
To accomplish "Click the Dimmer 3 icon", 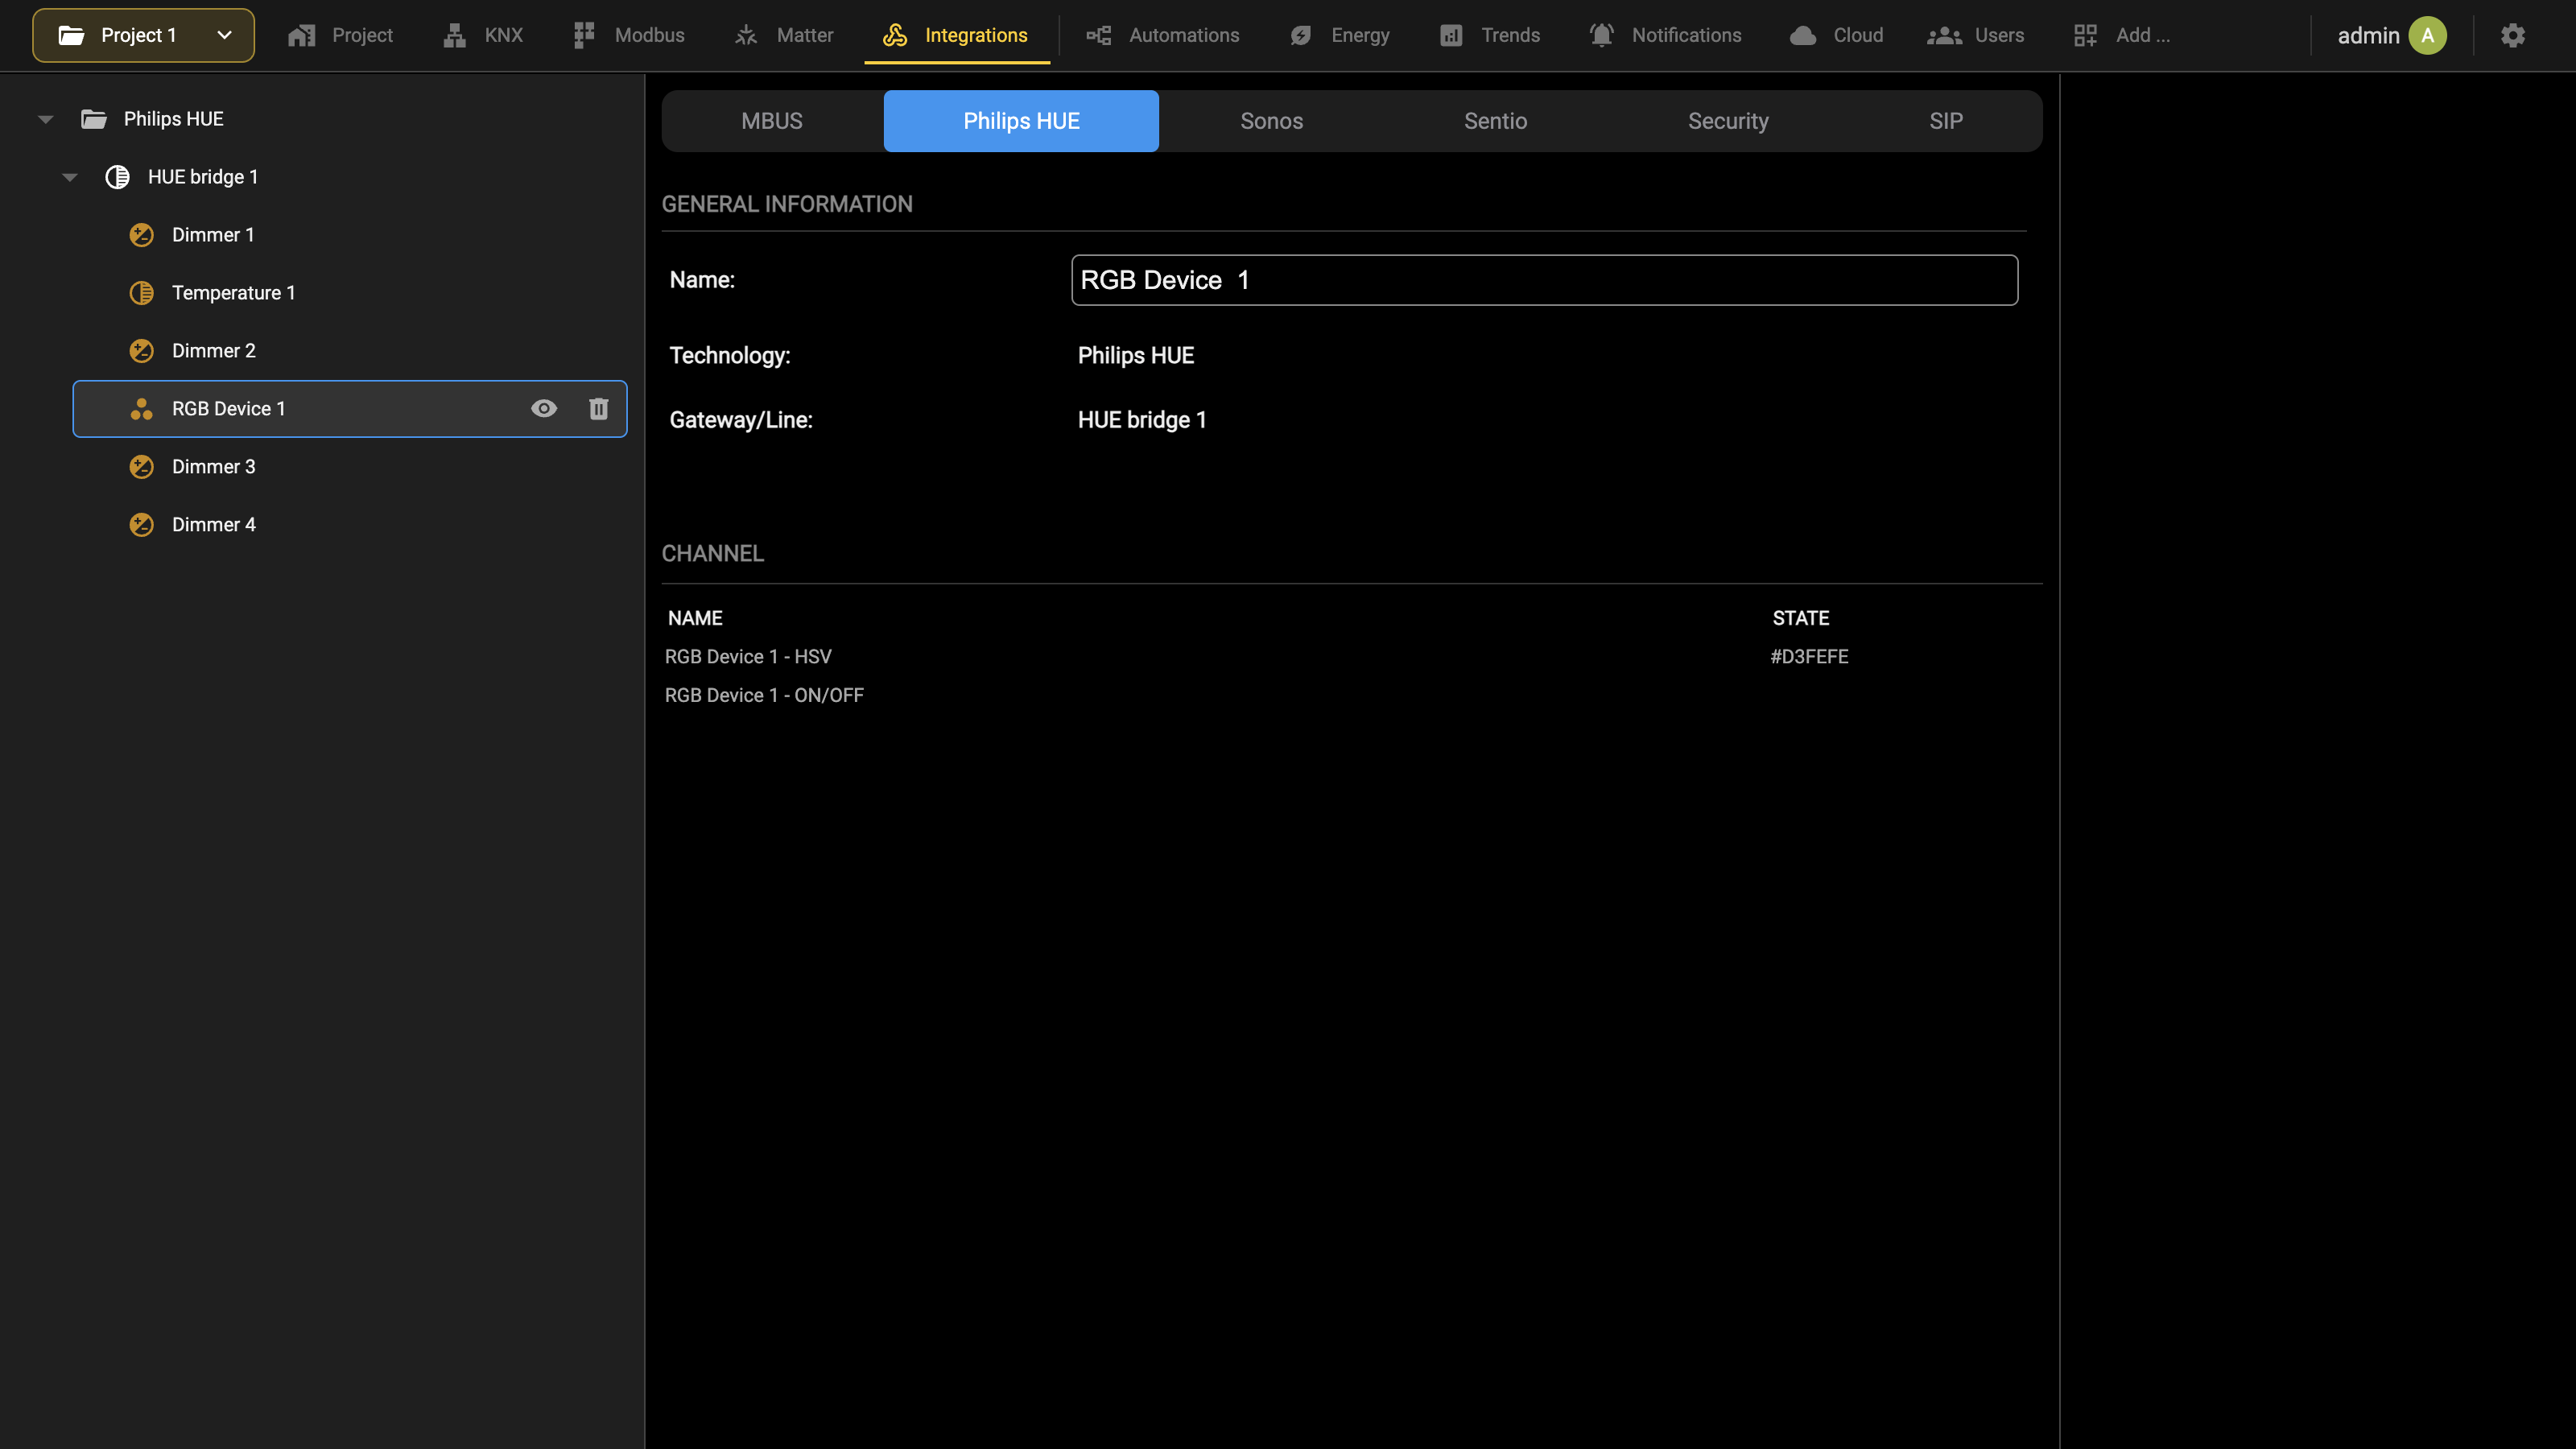I will 142,467.
